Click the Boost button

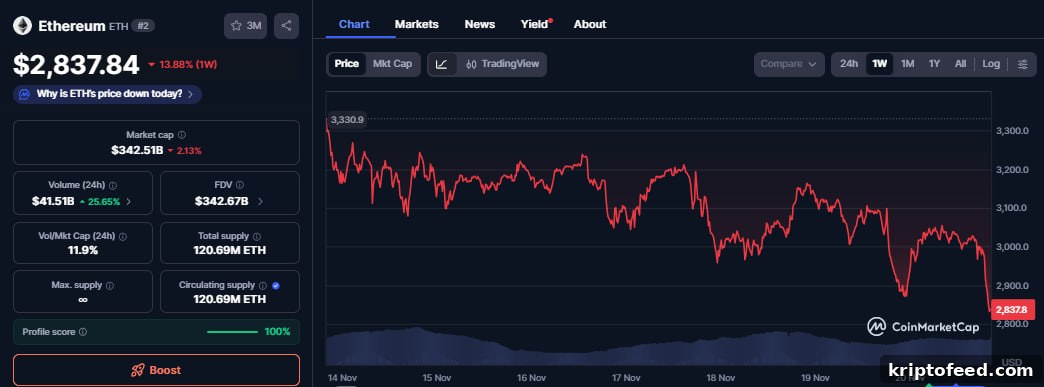(x=156, y=370)
